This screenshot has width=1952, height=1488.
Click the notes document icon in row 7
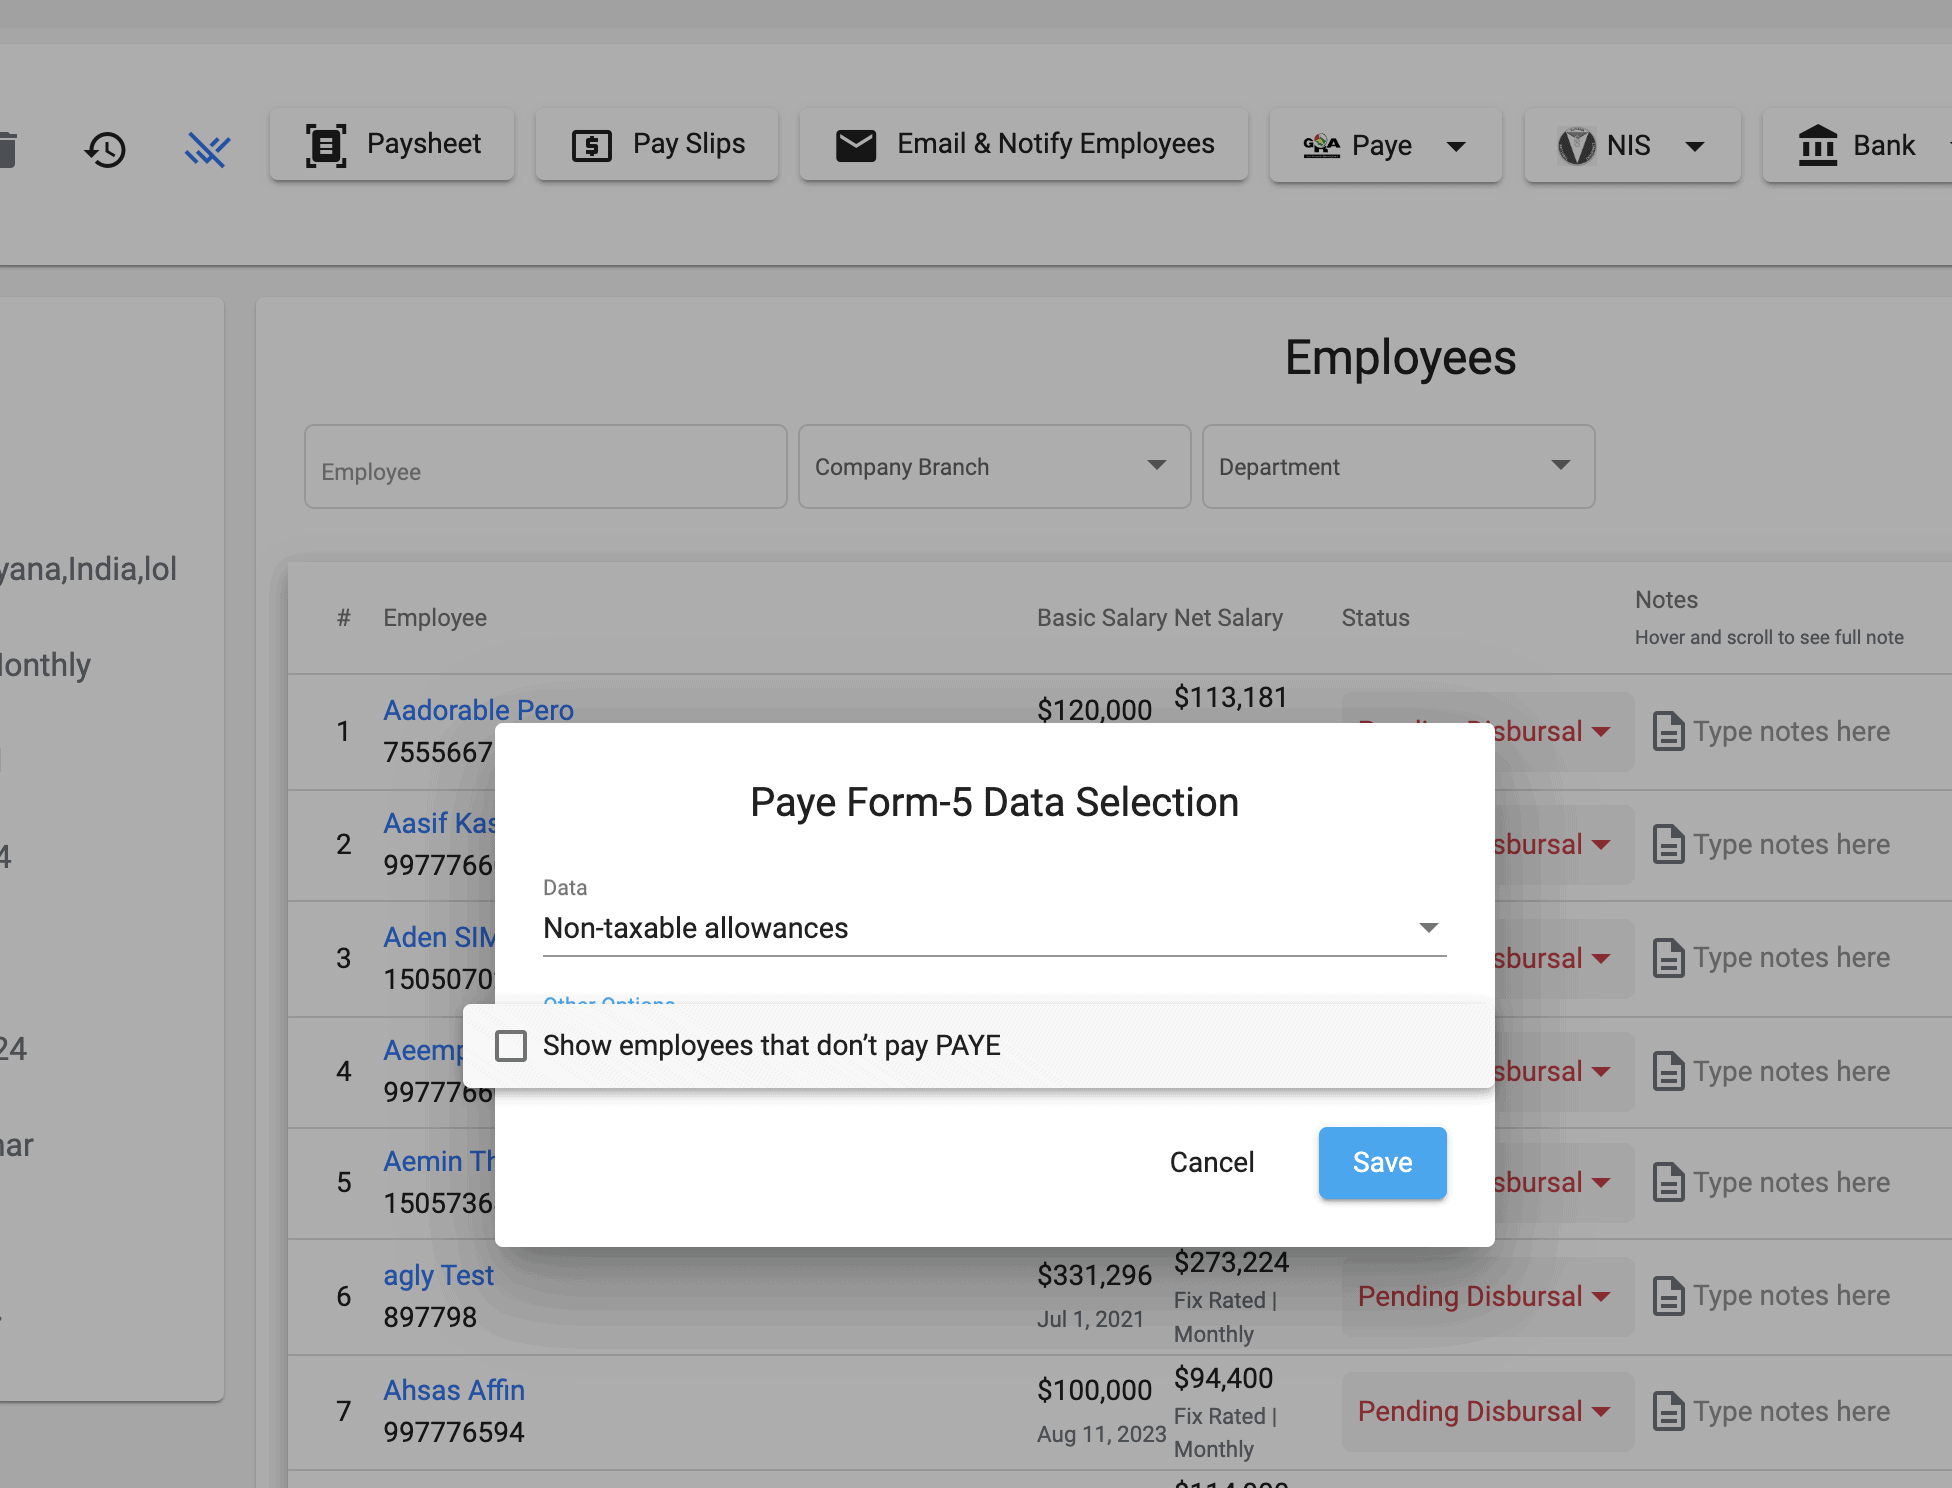1667,1411
